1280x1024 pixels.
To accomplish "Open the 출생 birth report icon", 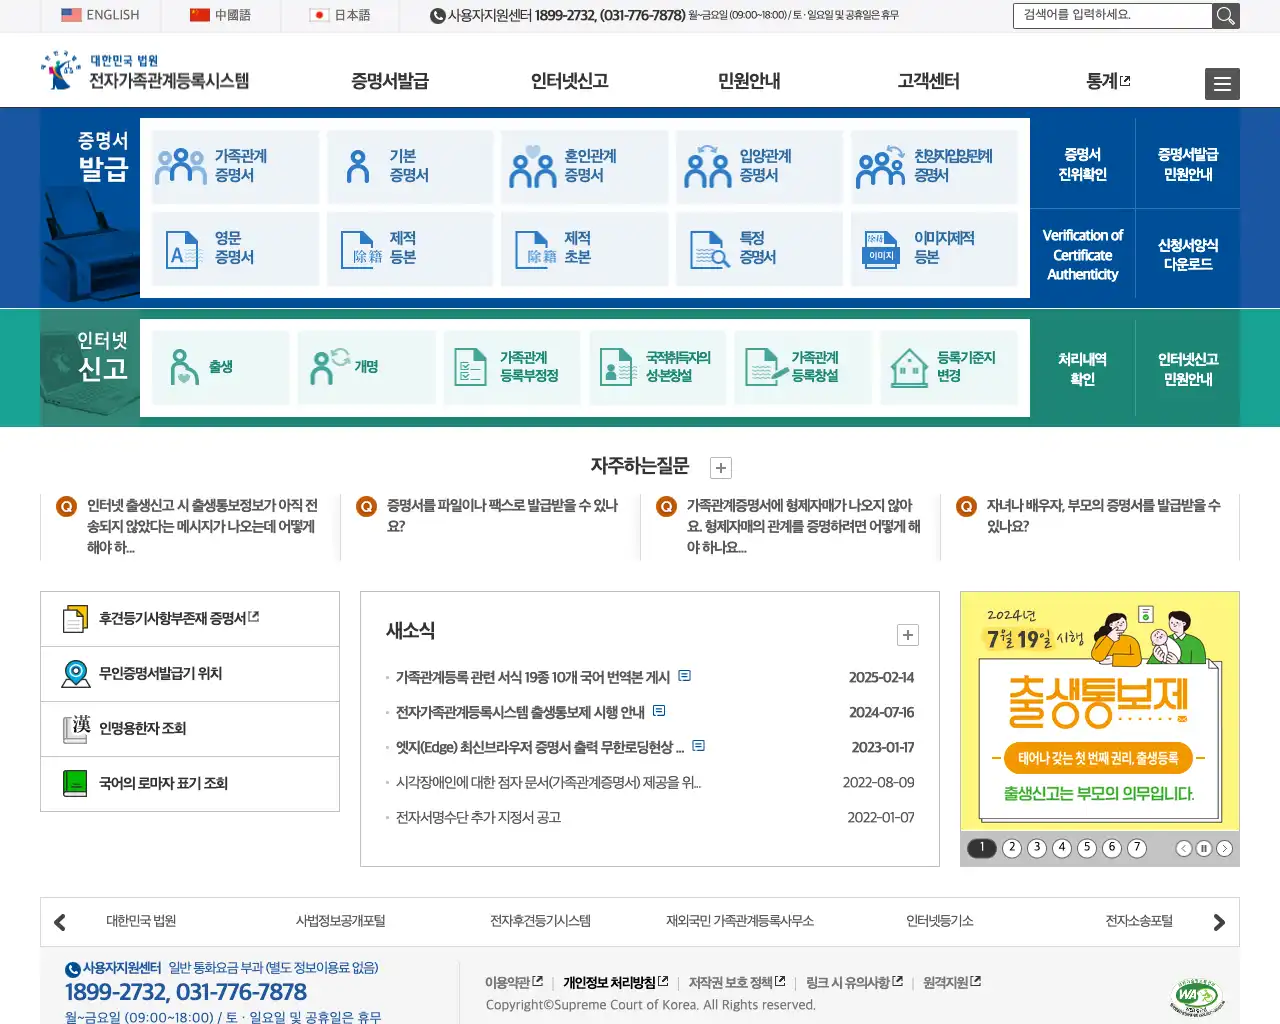I will coord(220,367).
